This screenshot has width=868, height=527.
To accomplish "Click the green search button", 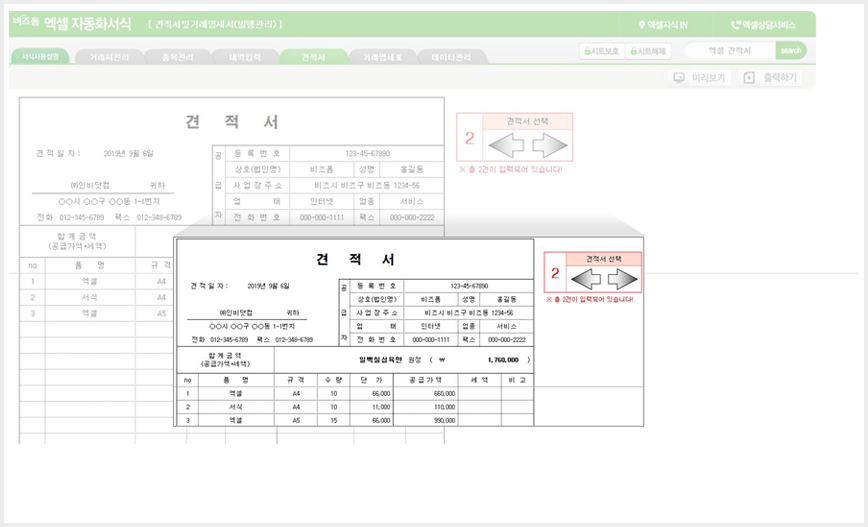I will [790, 50].
